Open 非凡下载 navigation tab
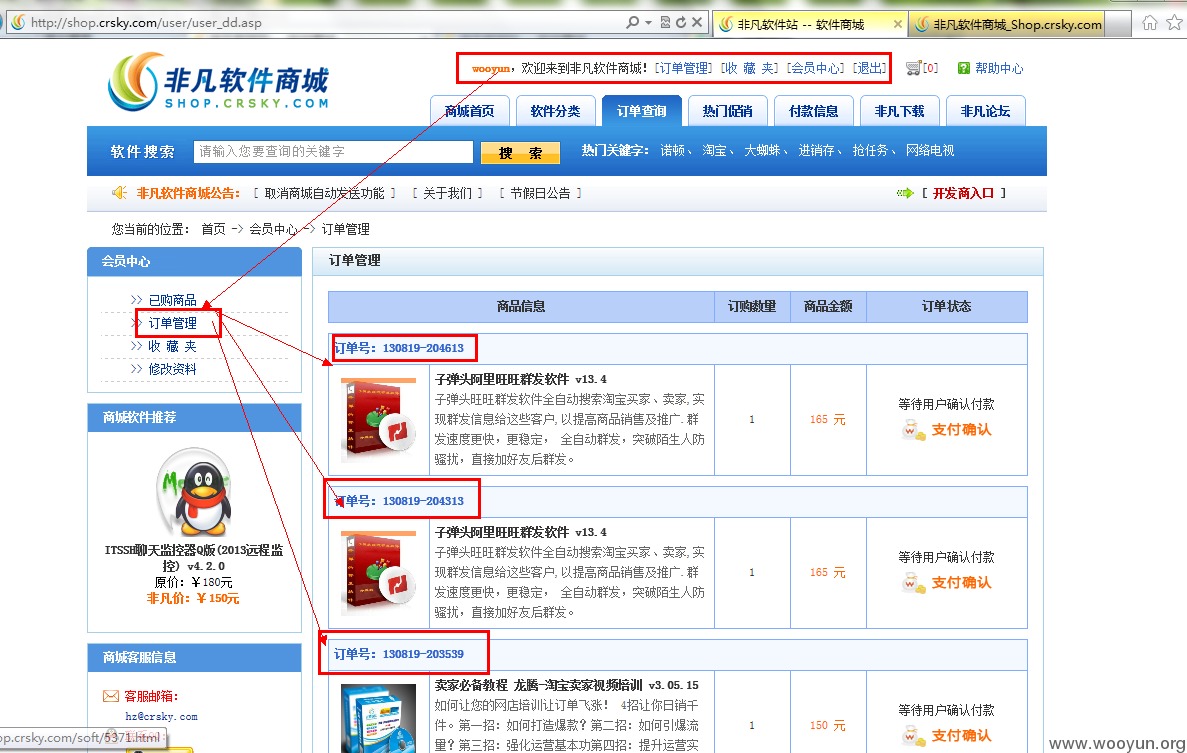 click(x=899, y=111)
